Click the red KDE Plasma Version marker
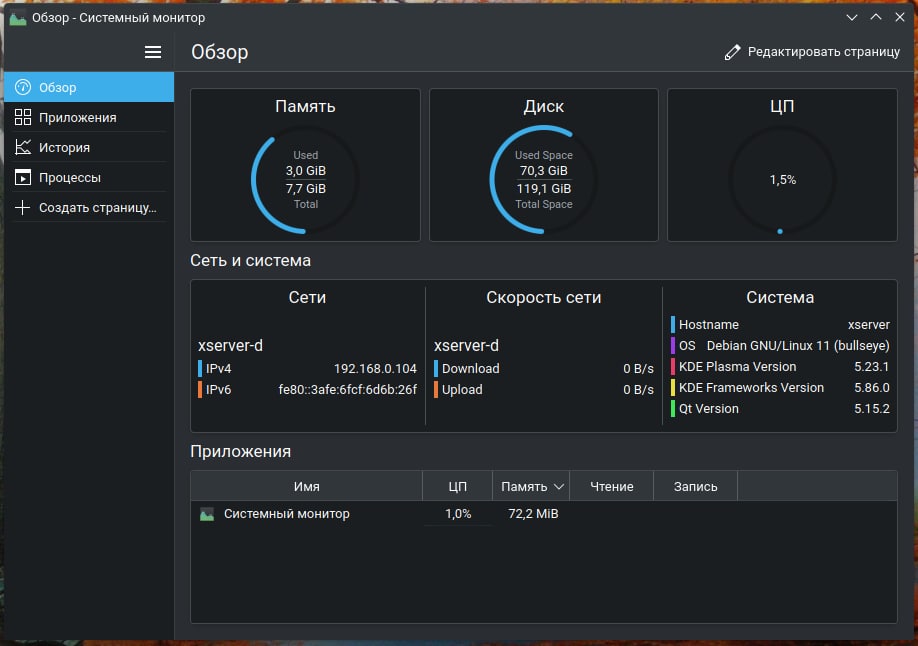918x646 pixels. coord(673,367)
